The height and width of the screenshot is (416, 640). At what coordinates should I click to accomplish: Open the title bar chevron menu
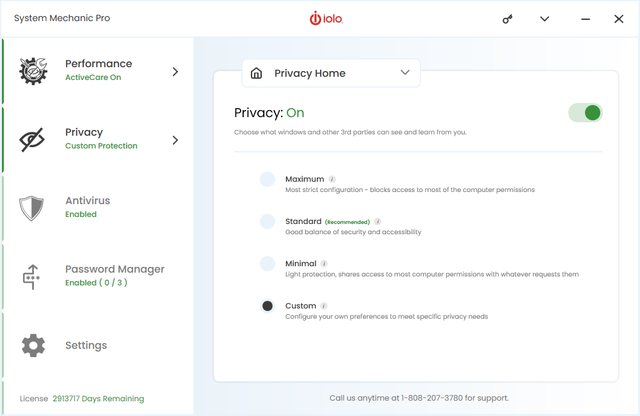click(x=544, y=19)
